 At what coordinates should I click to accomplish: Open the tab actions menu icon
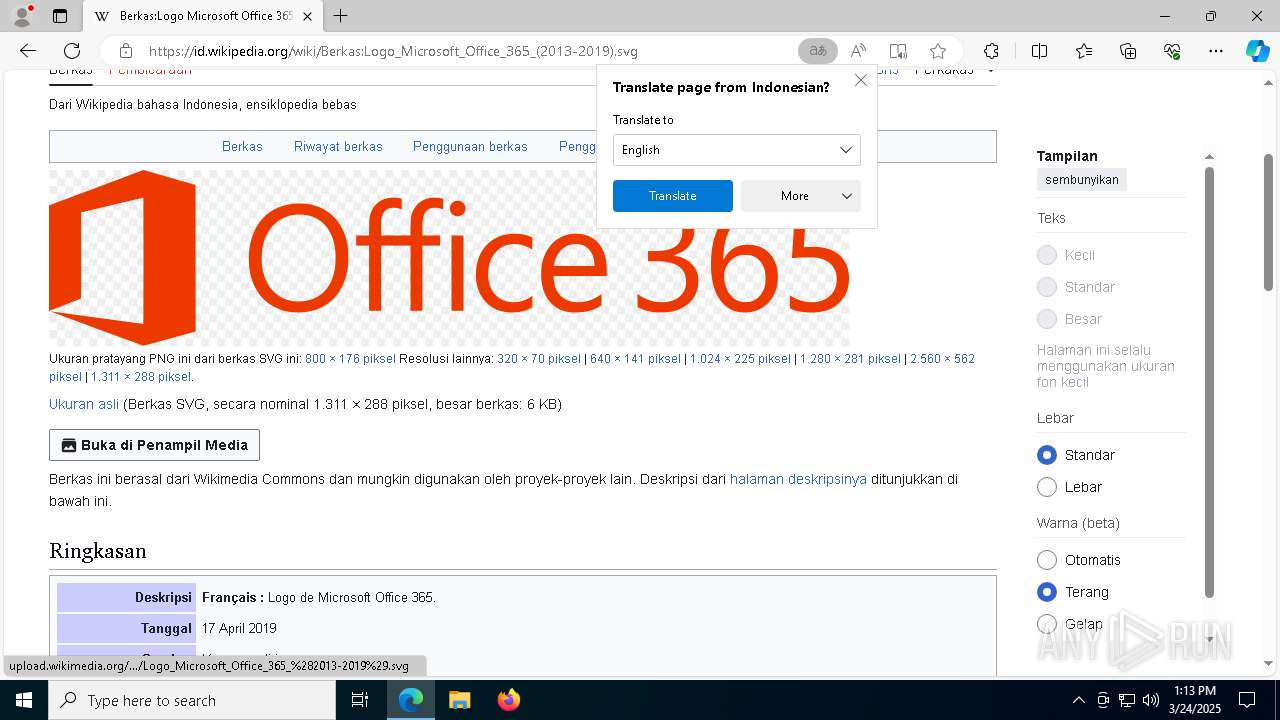coord(60,16)
